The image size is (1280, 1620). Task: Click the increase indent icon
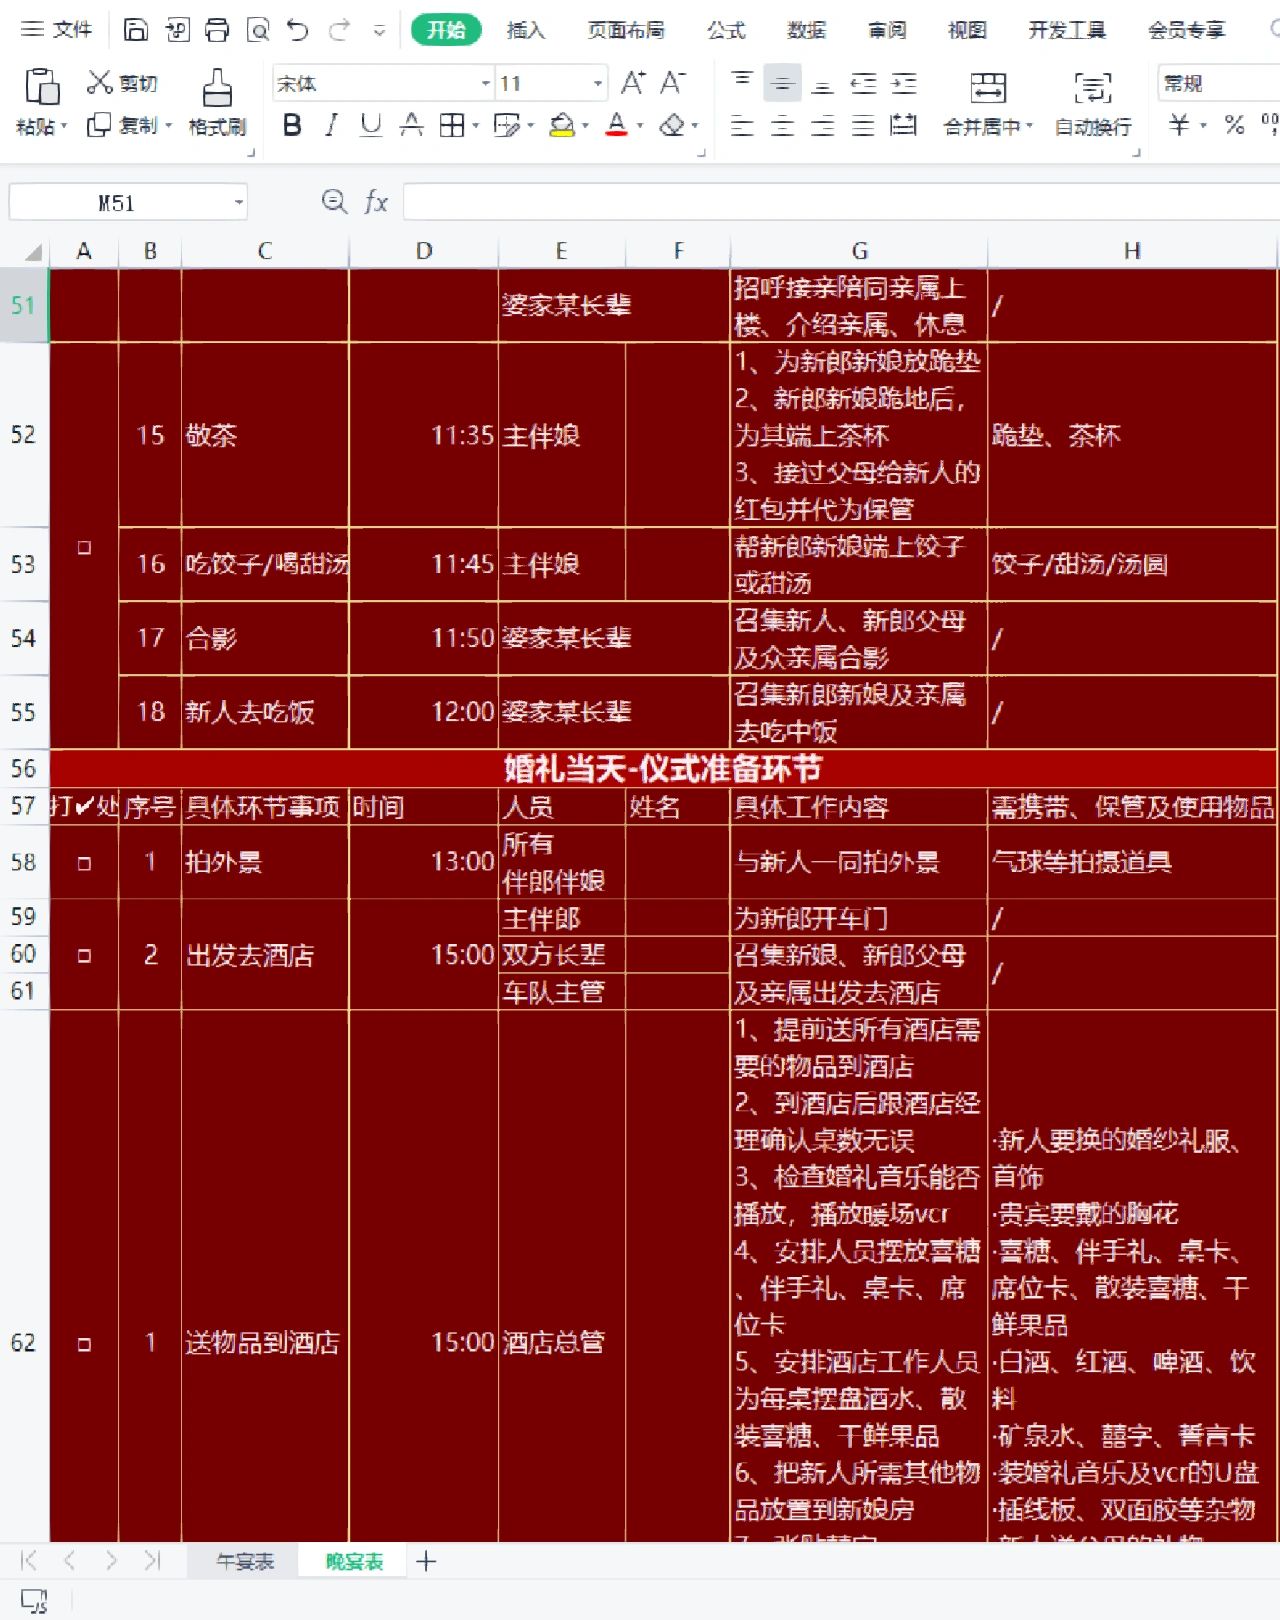click(903, 83)
